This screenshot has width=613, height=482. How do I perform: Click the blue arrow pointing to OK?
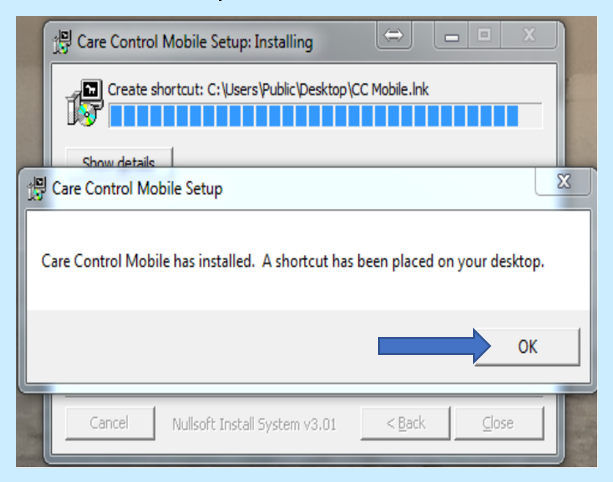coord(434,346)
